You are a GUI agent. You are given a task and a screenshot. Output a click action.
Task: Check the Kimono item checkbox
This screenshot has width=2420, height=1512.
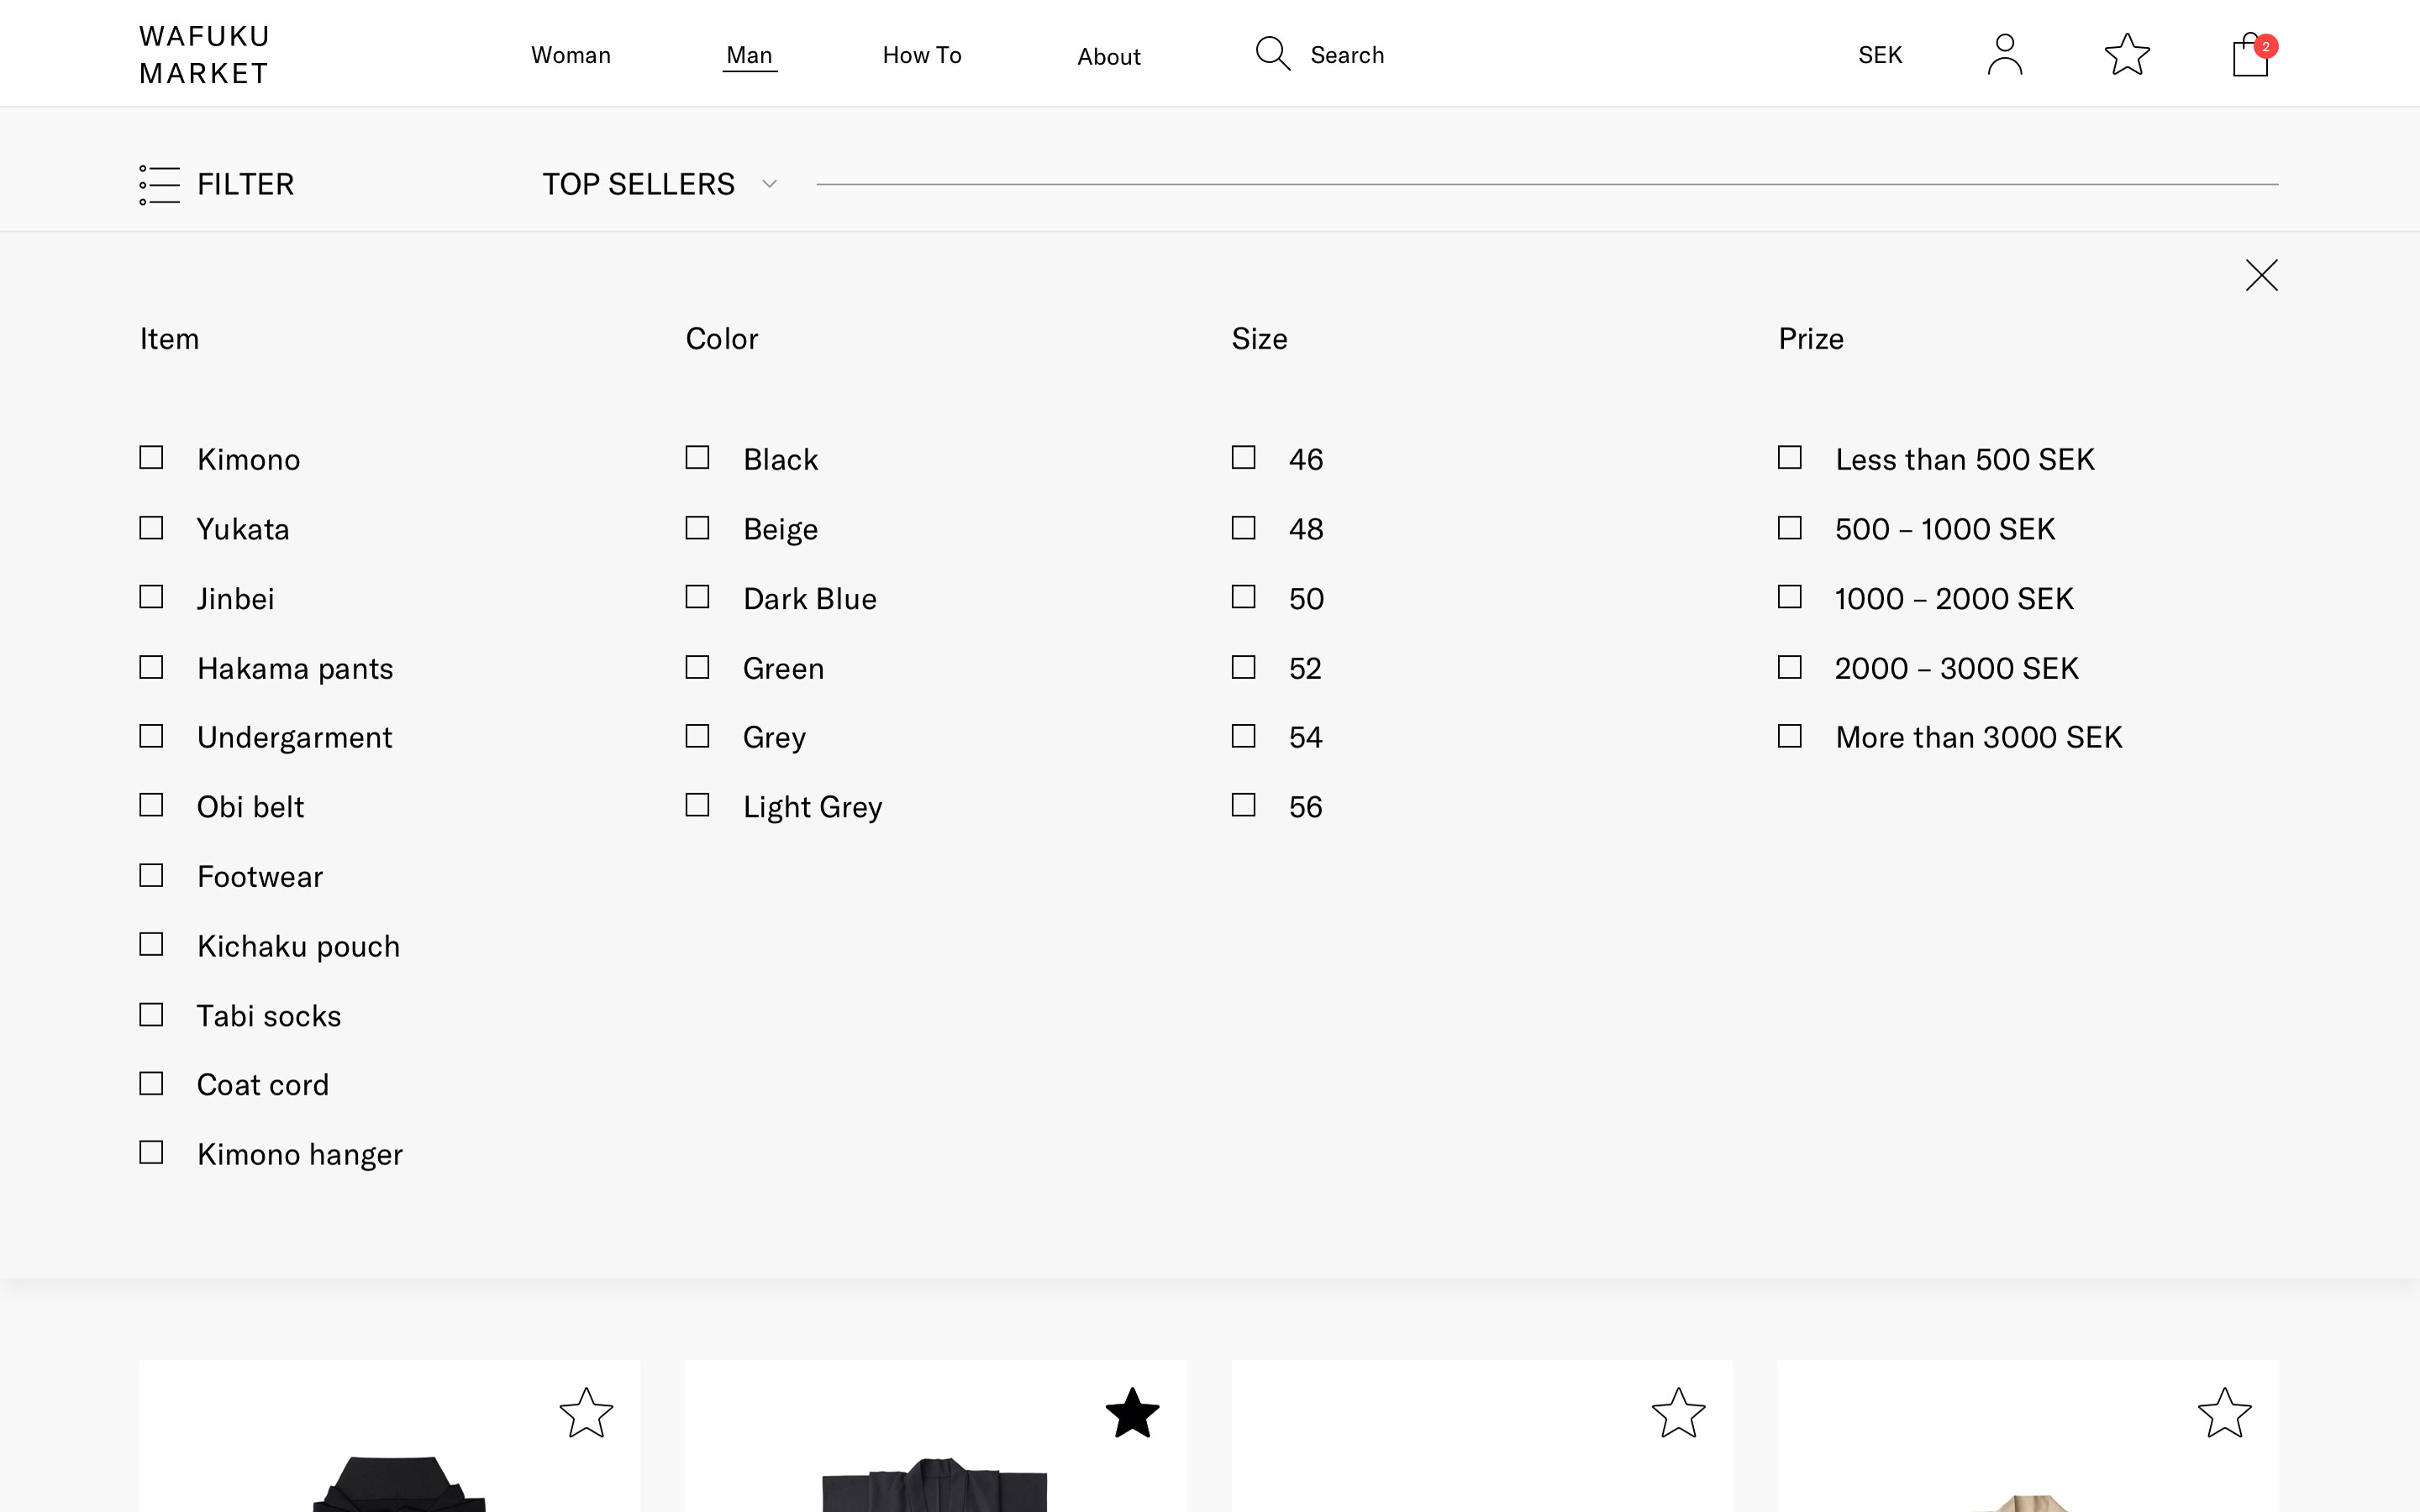point(151,458)
